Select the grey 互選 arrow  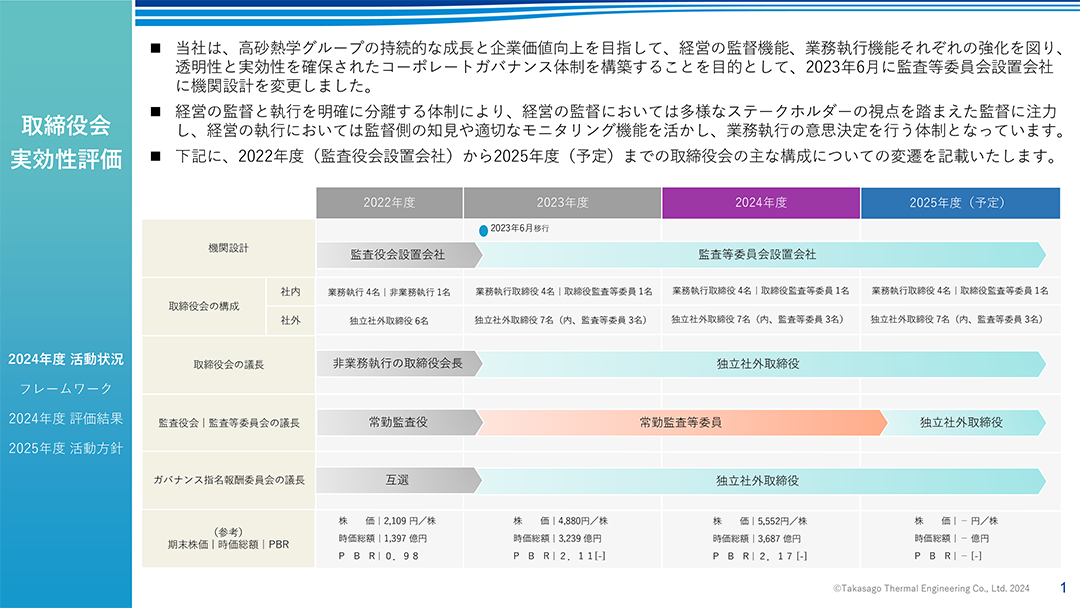[x=397, y=481]
